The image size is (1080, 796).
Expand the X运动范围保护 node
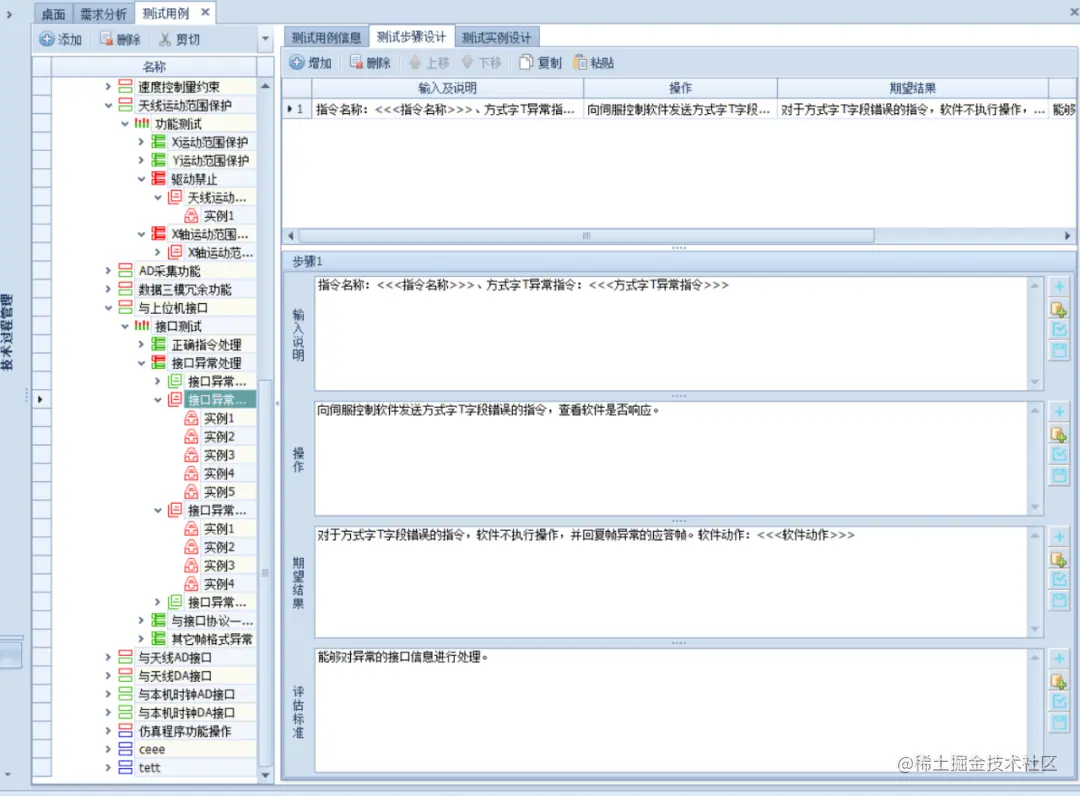(141, 142)
